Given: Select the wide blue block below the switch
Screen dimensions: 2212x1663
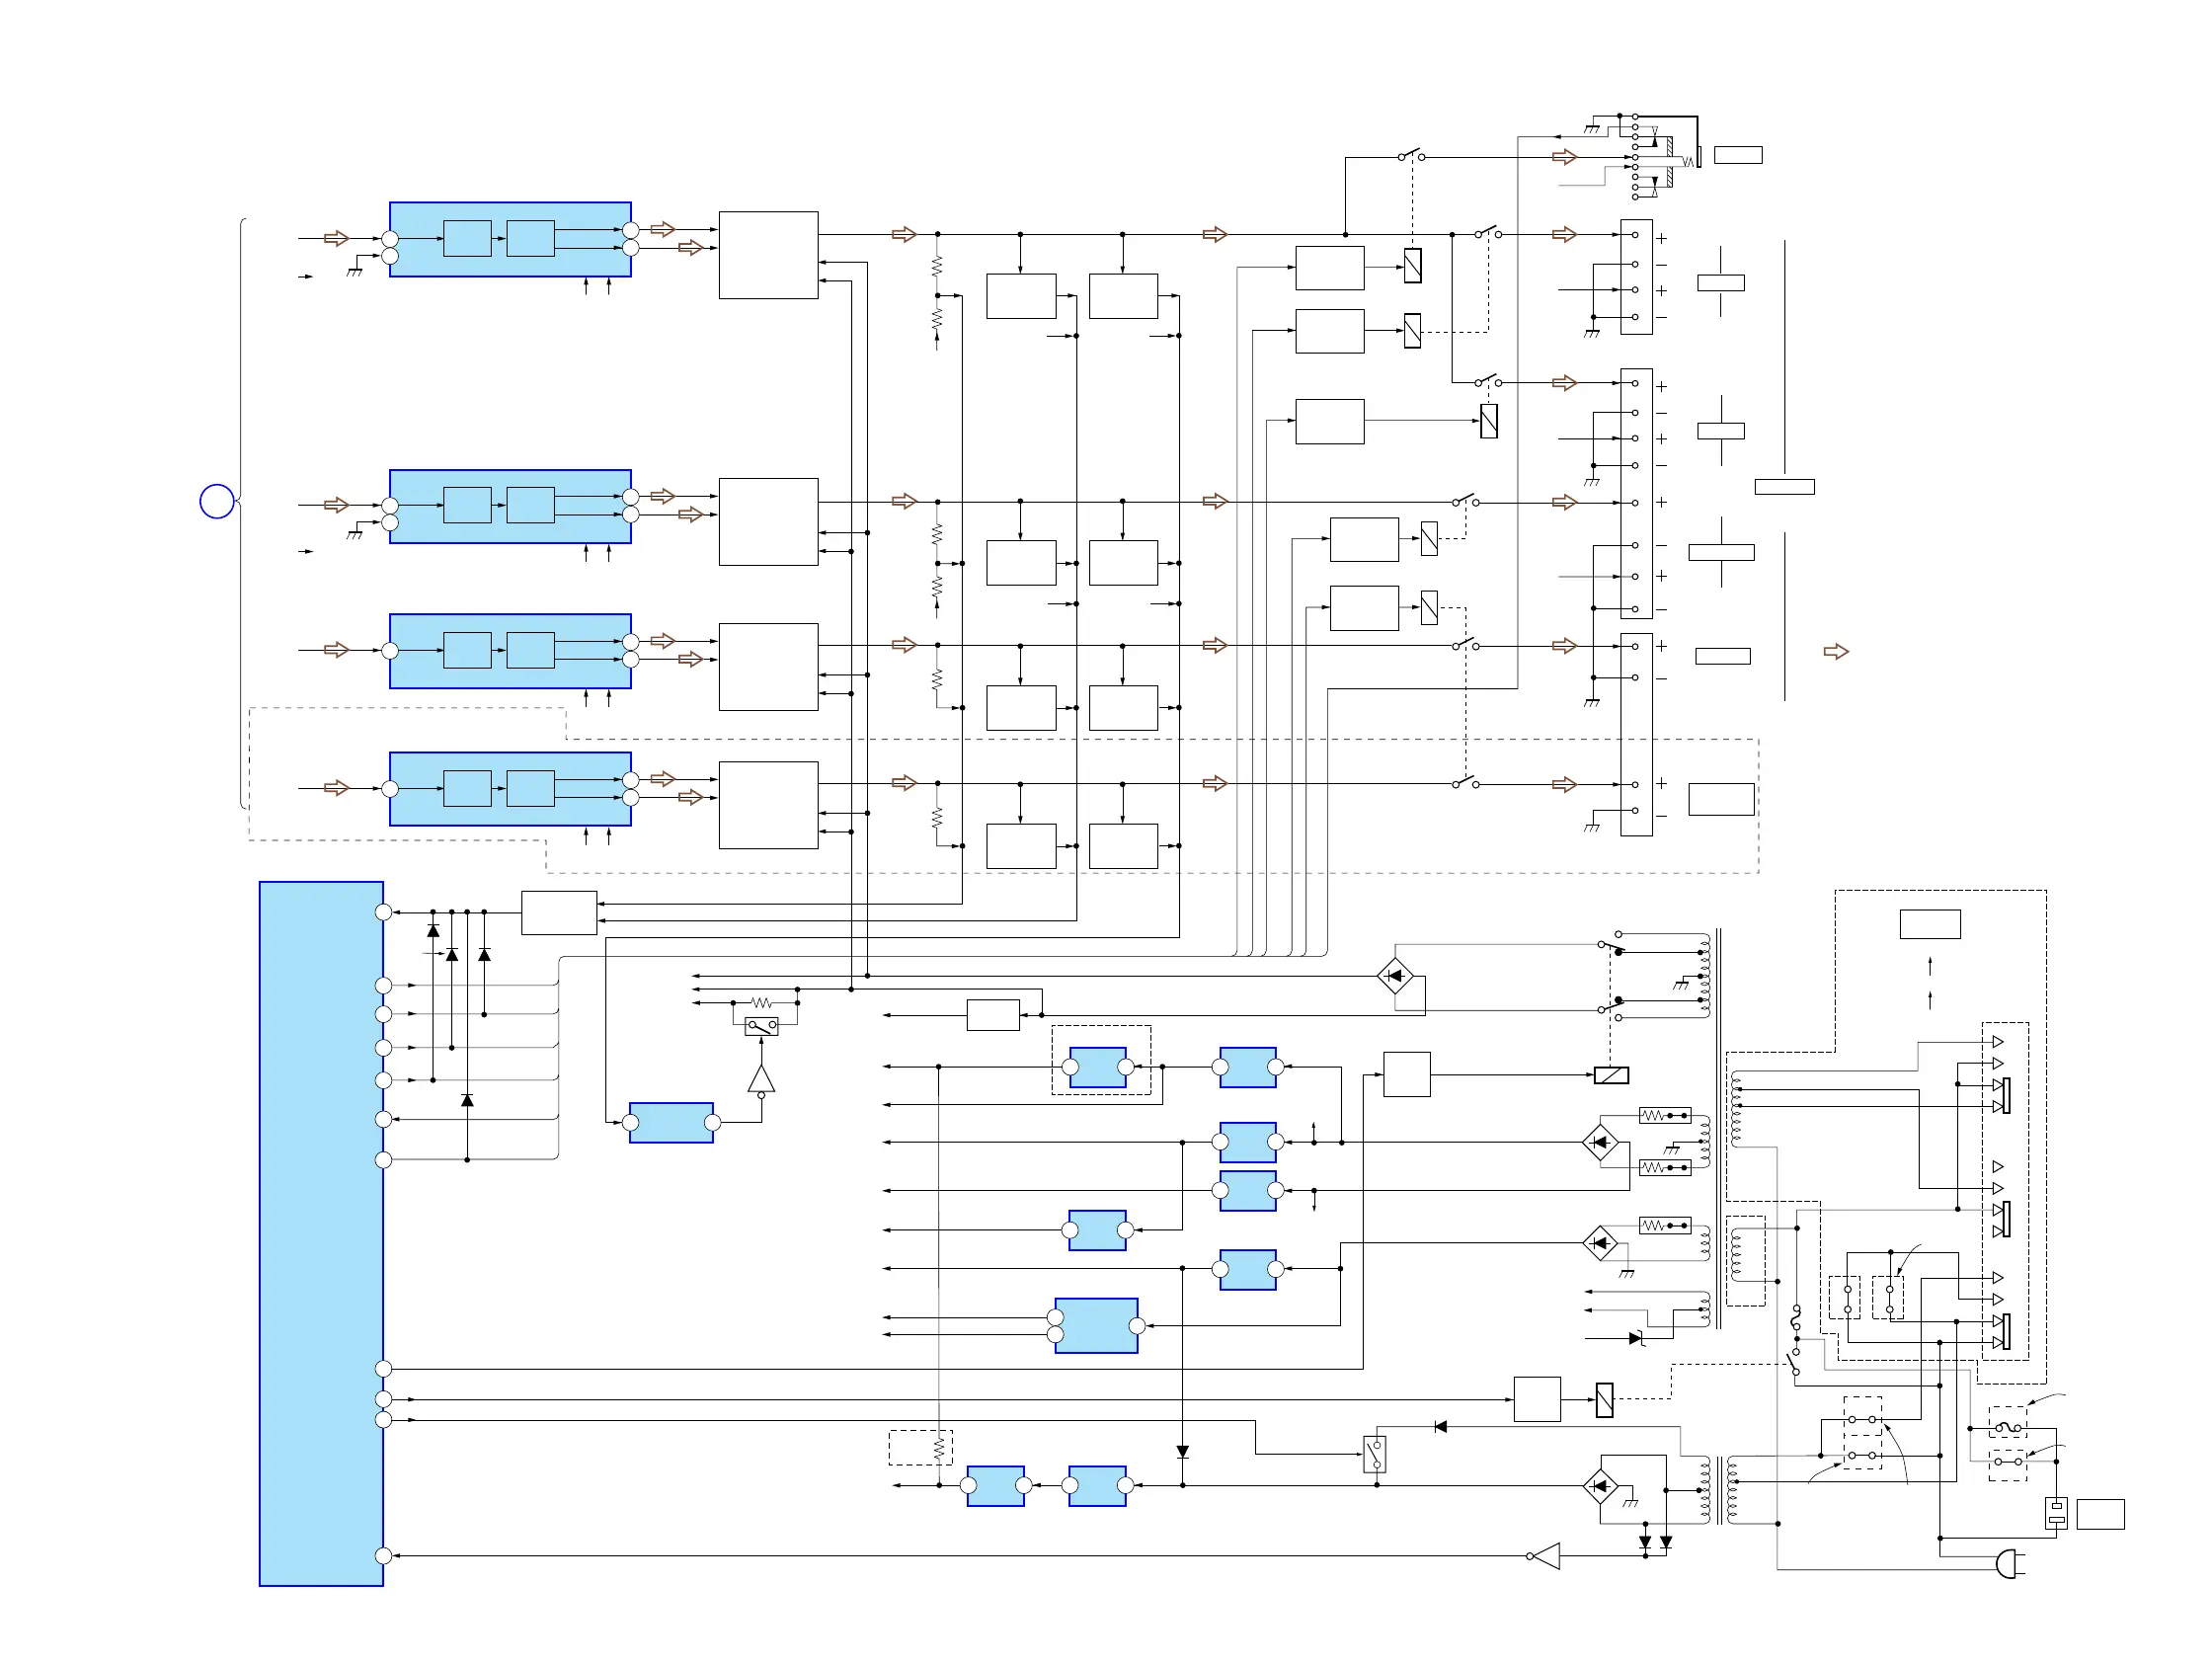Looking at the screenshot, I should [x=671, y=1123].
